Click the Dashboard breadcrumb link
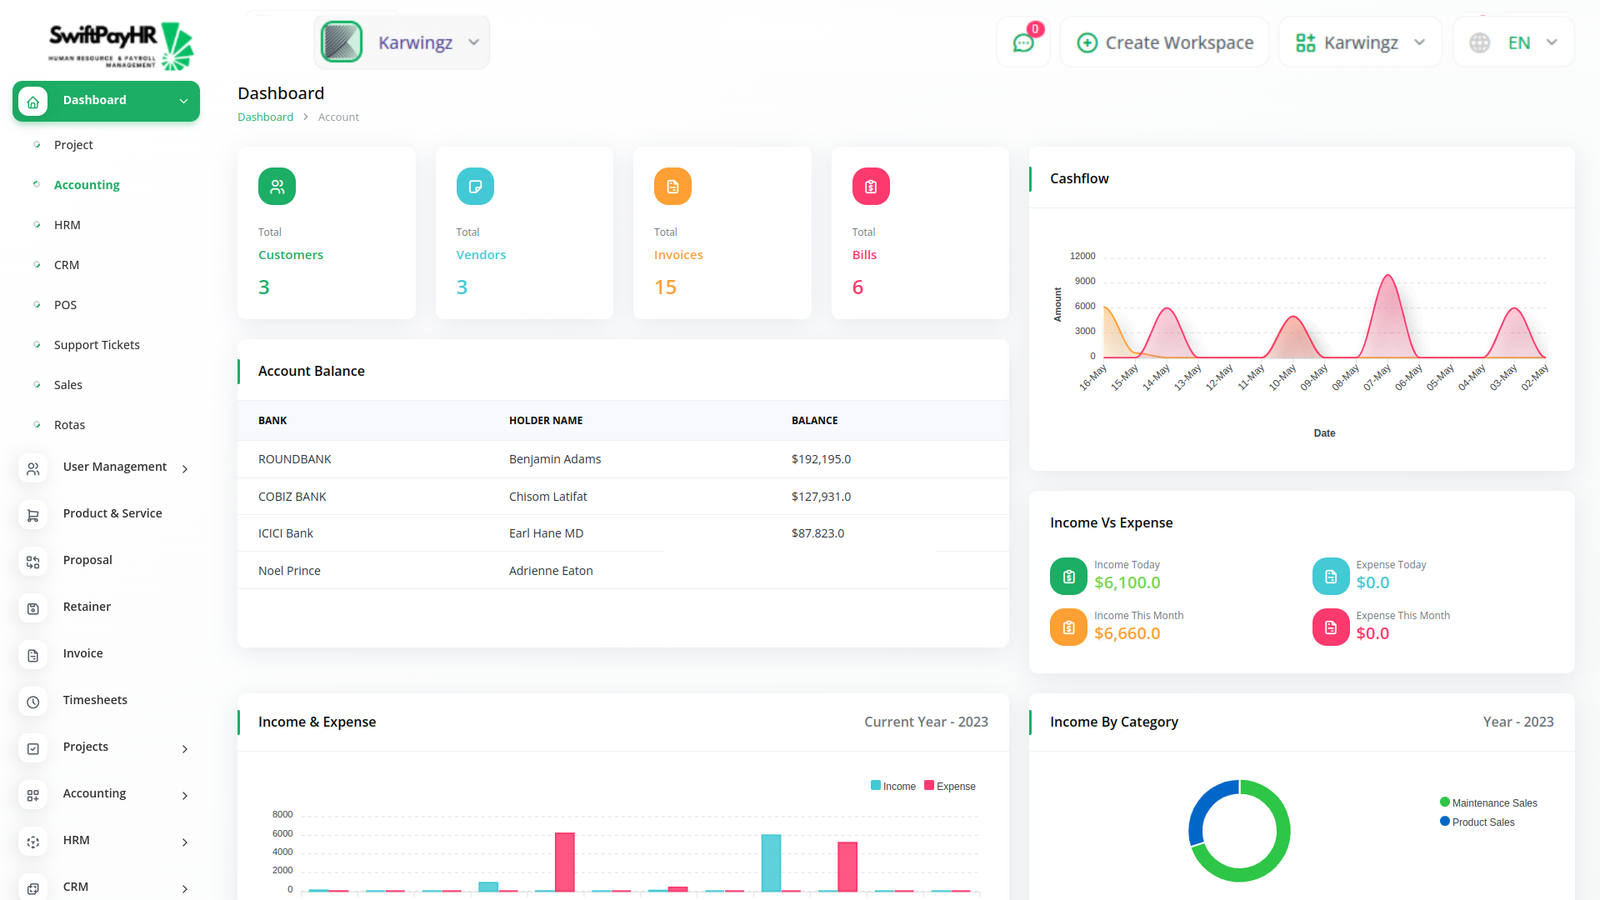1600x900 pixels. coord(265,117)
